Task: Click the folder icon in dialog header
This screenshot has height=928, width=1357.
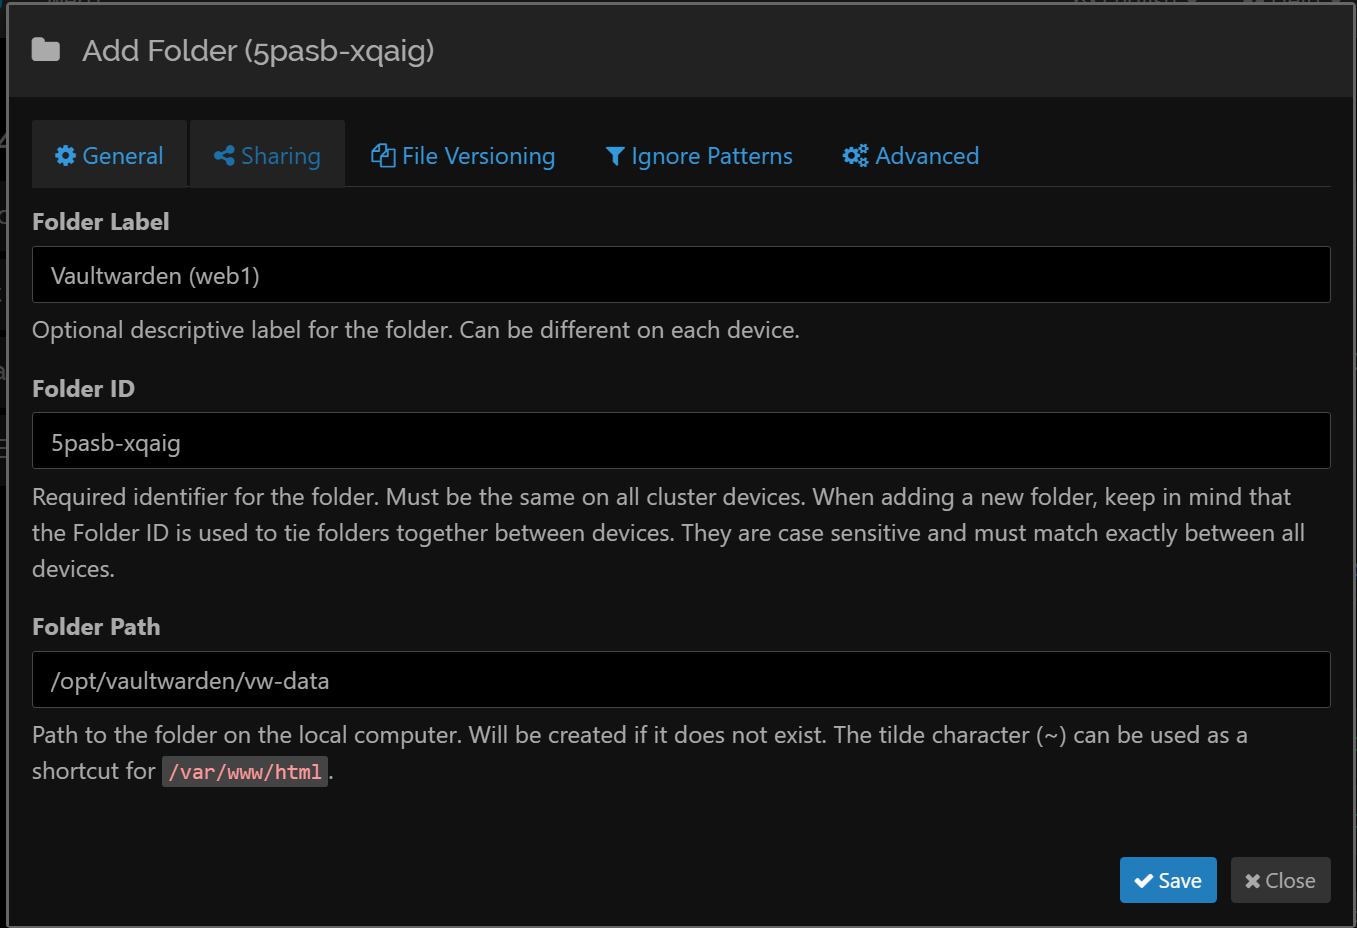Action: 46,50
